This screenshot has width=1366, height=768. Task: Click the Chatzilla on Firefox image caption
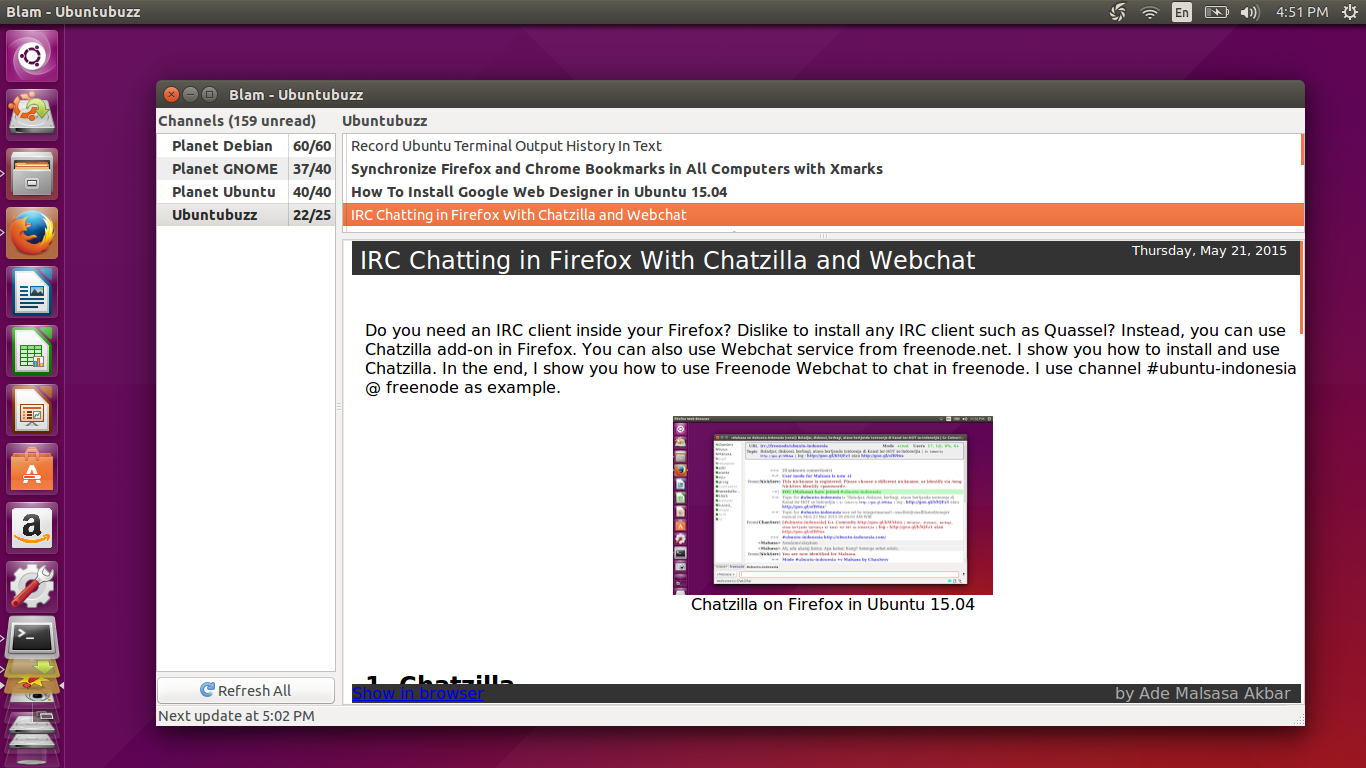point(832,604)
